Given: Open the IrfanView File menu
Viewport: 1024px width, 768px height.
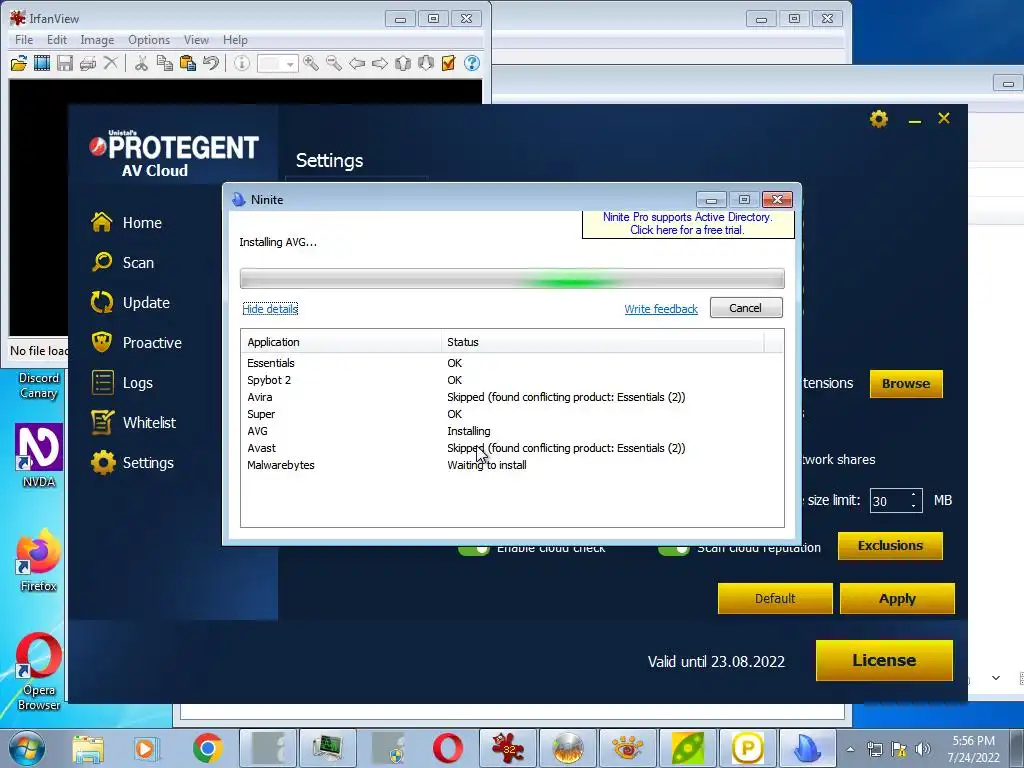Looking at the screenshot, I should (x=24, y=40).
